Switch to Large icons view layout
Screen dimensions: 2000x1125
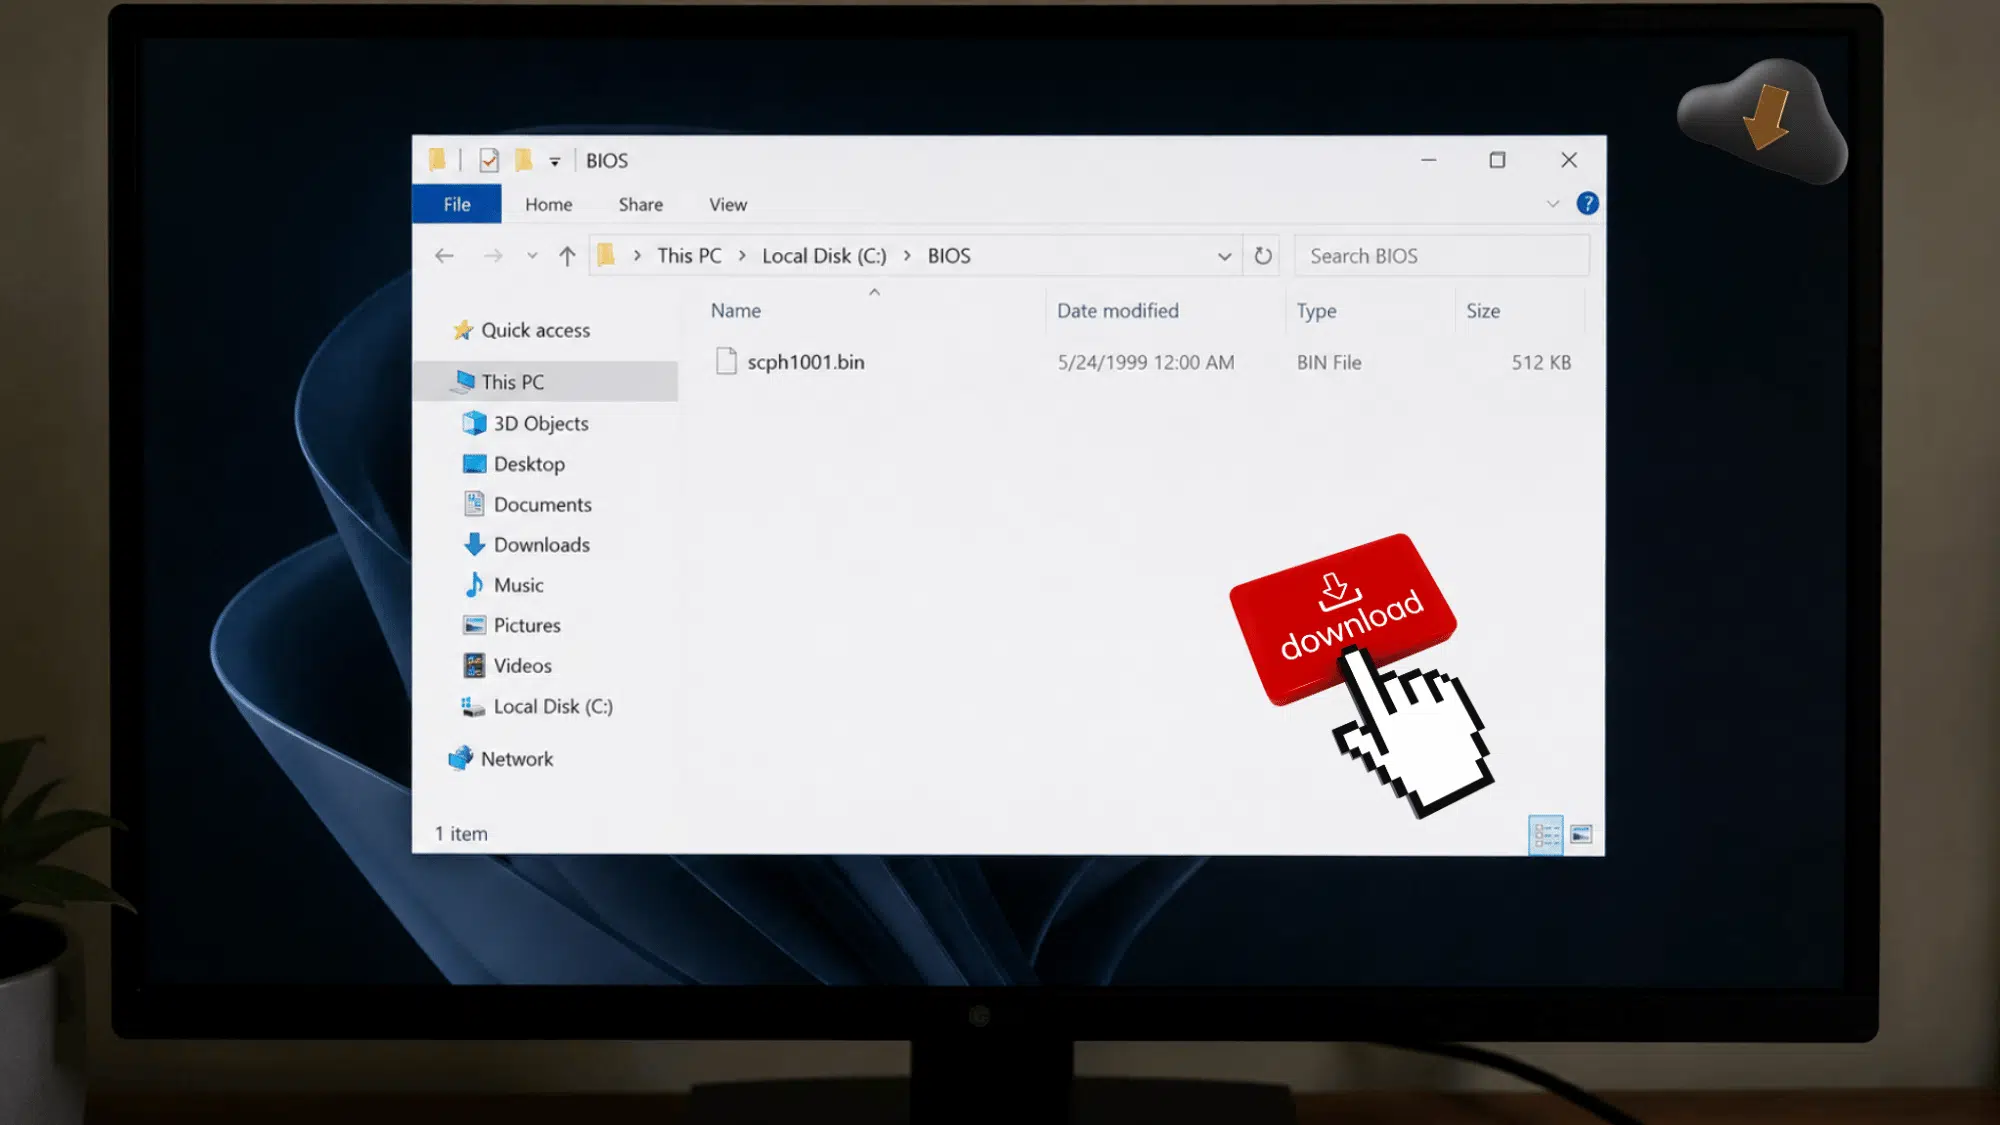click(x=1581, y=834)
